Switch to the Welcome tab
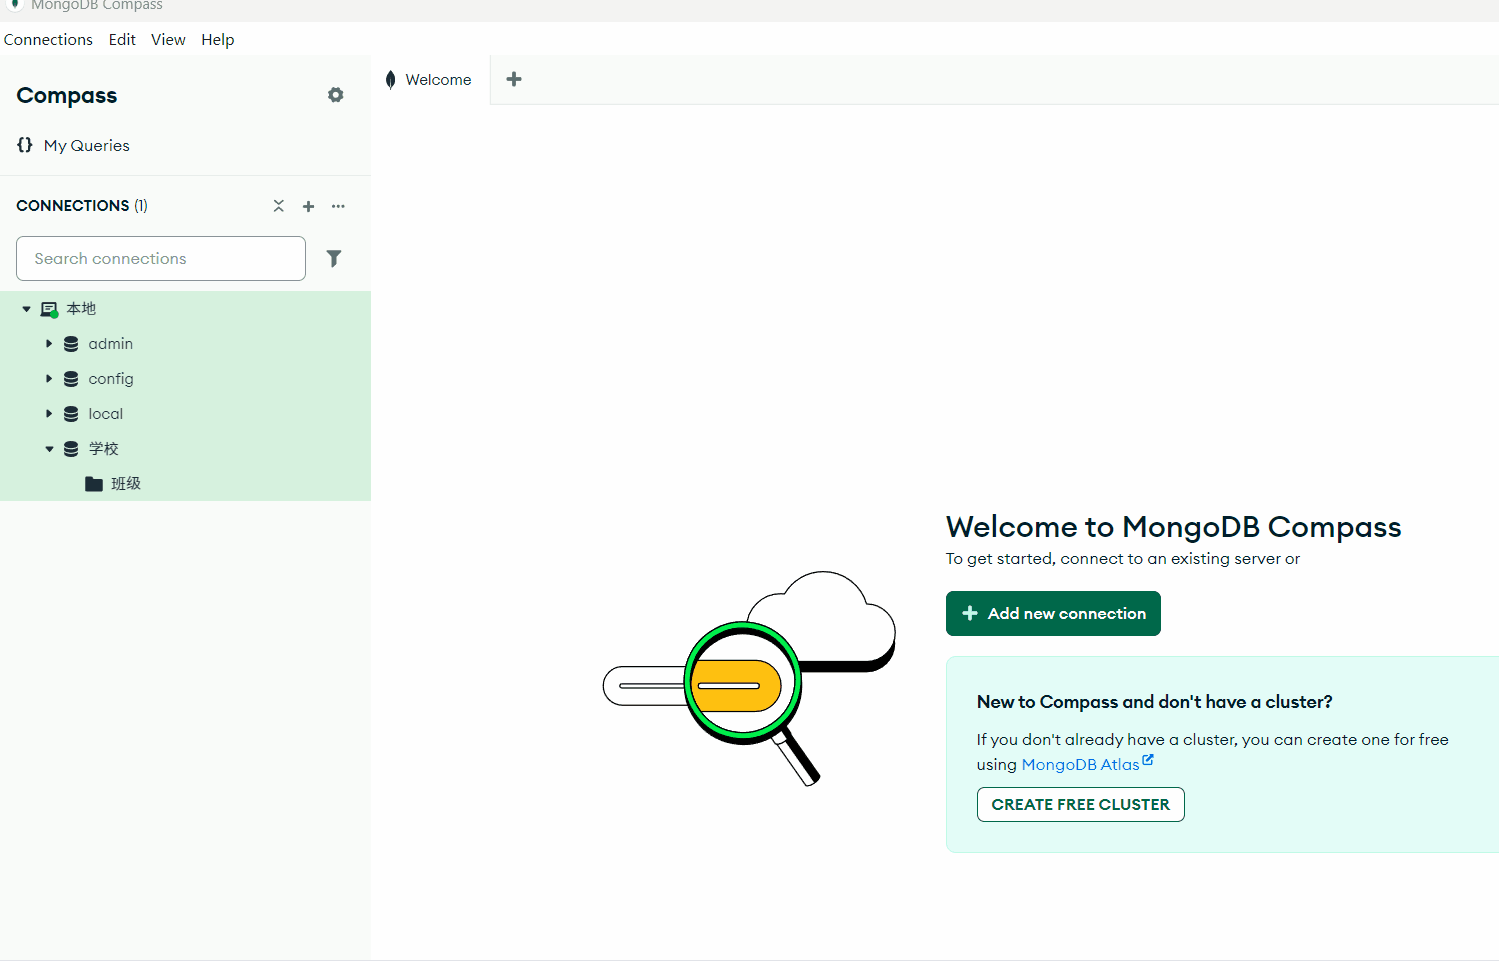Screen dimensions: 1499x961 coord(430,80)
